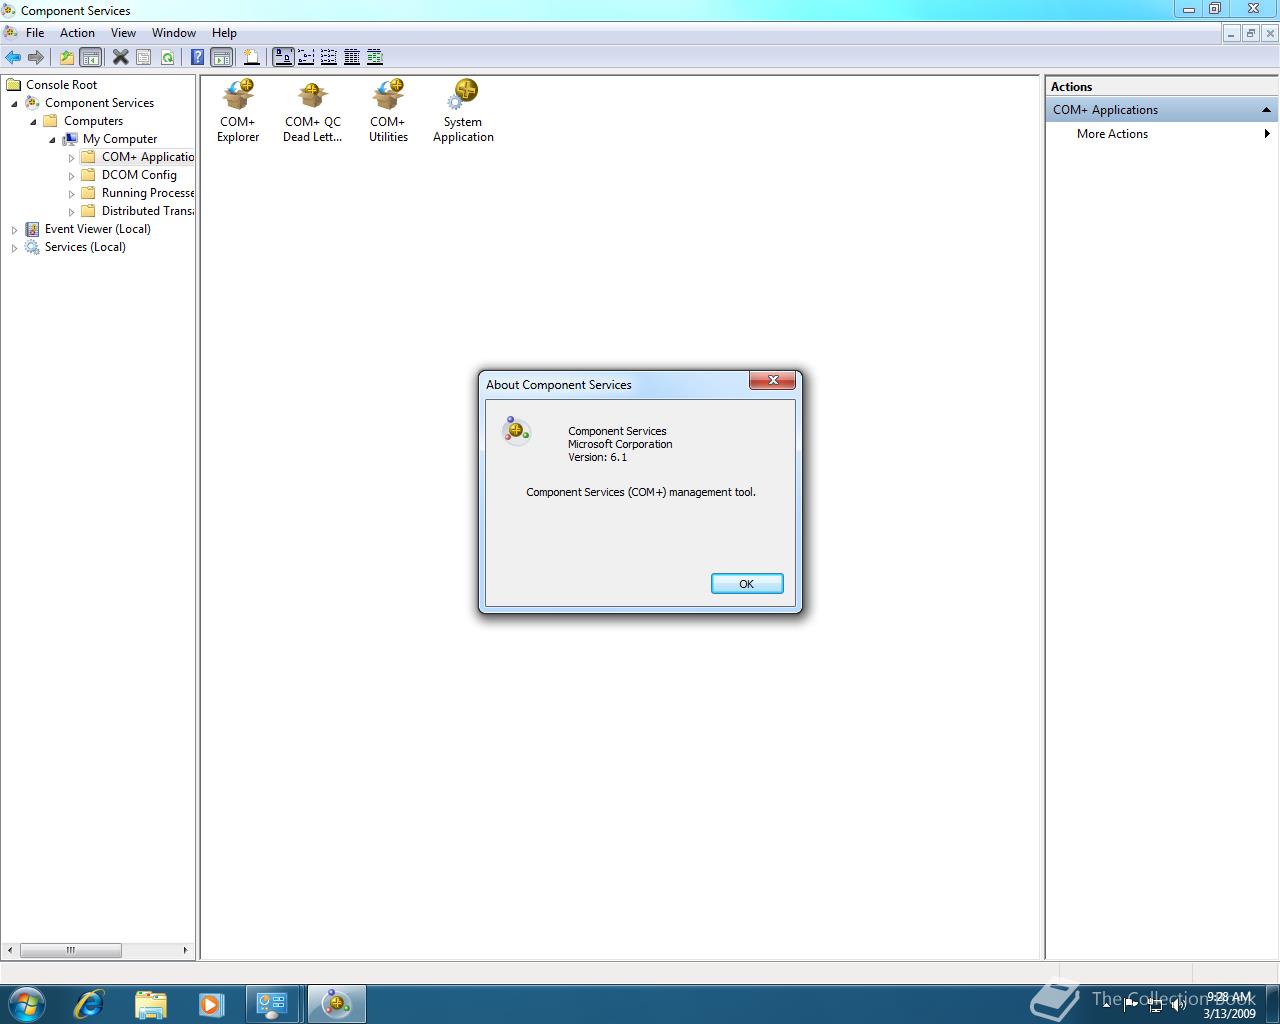Click the network tray icon
Viewport: 1280px width, 1024px height.
pyautogui.click(x=1155, y=1005)
